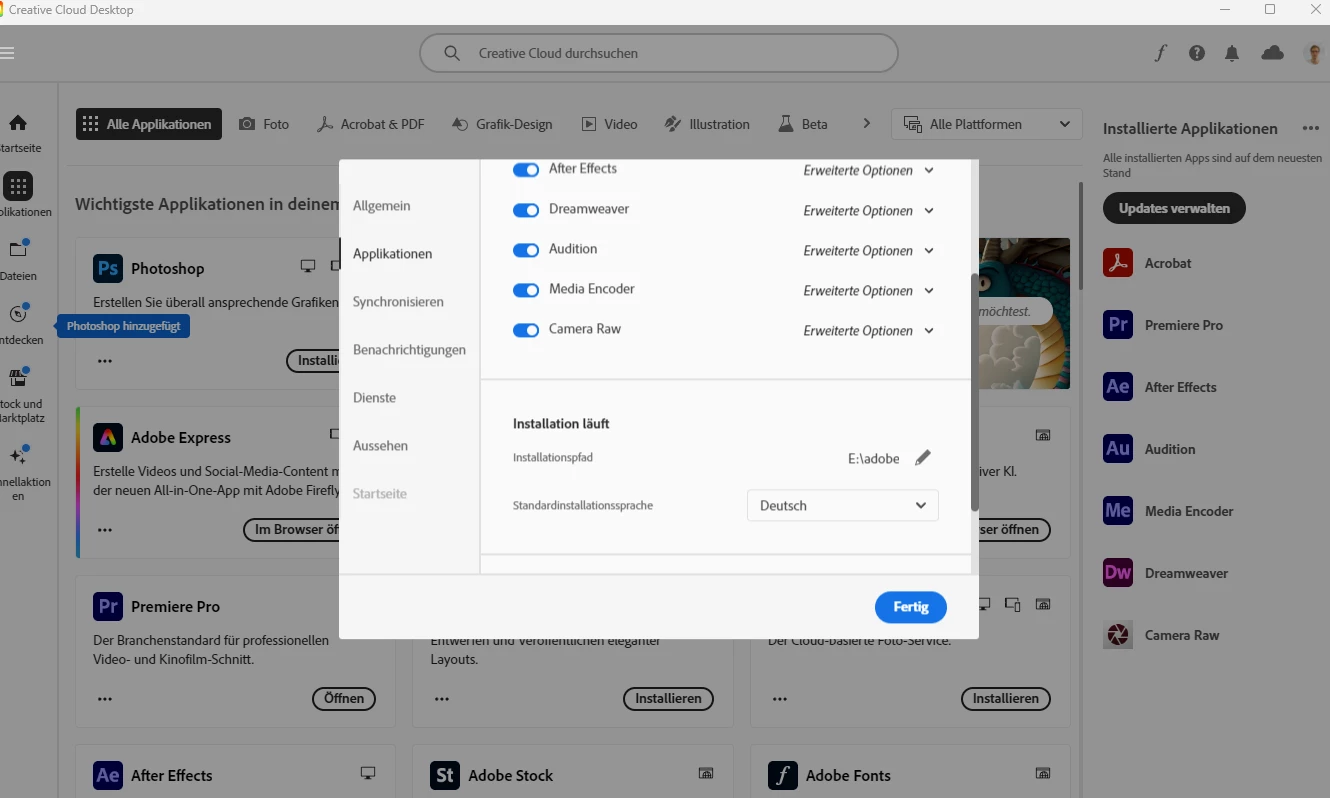Click Öffnen on Premiere Pro card
The width and height of the screenshot is (1330, 798).
344,698
